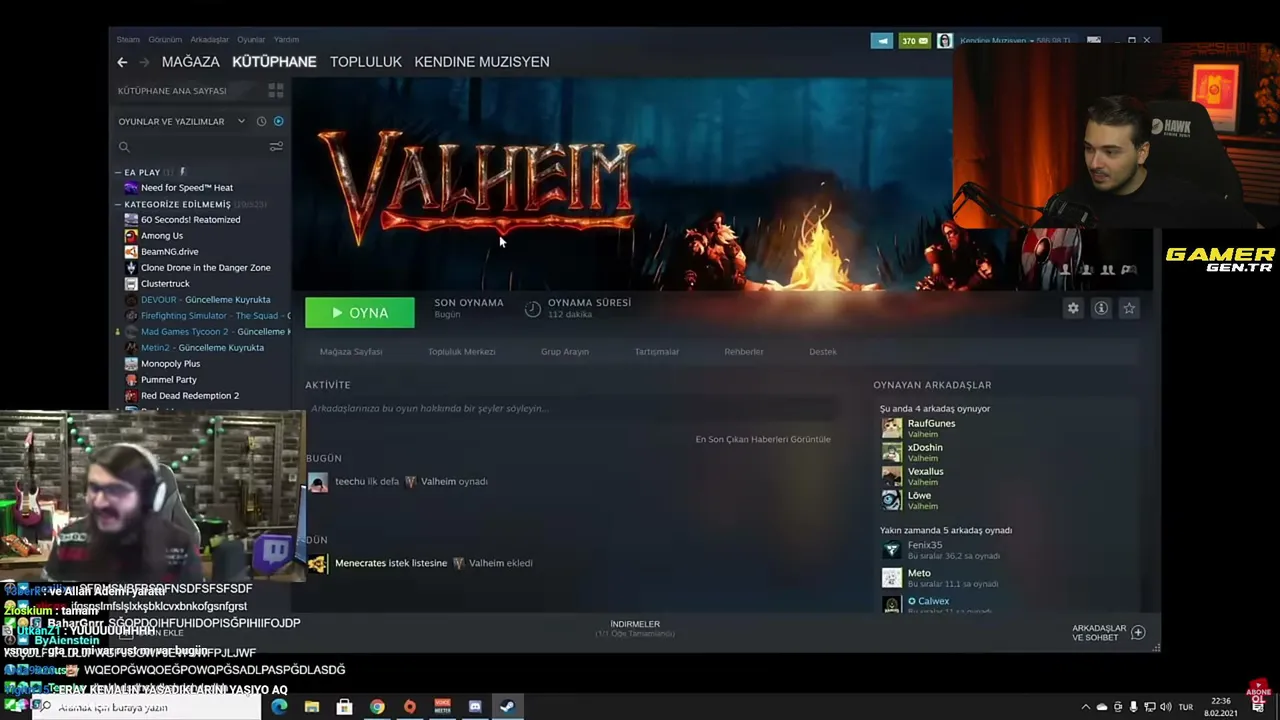Screen dimensions: 1280x720
Task: Switch library to grid view icon
Action: [x=276, y=91]
